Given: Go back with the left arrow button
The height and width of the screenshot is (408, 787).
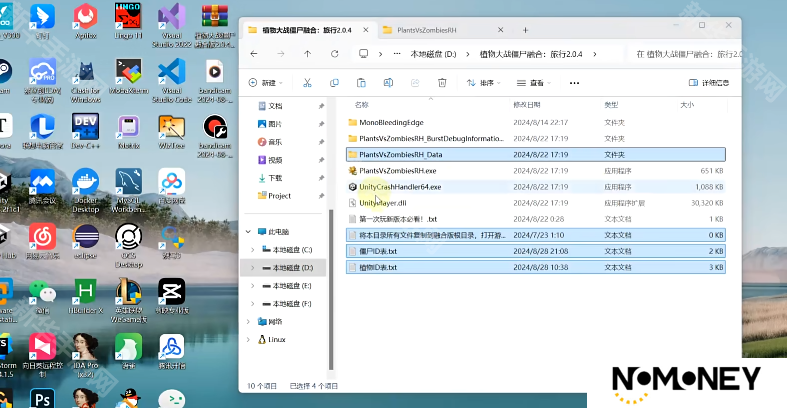Looking at the screenshot, I should [x=254, y=54].
